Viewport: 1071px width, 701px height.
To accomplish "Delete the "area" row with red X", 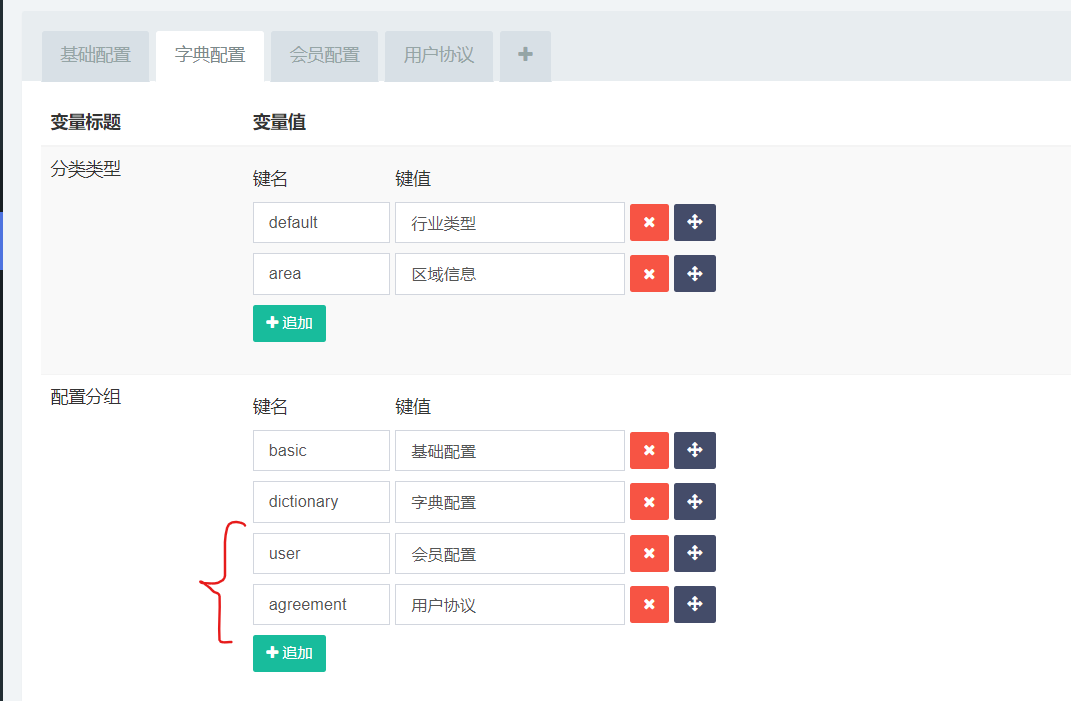I will 649,273.
